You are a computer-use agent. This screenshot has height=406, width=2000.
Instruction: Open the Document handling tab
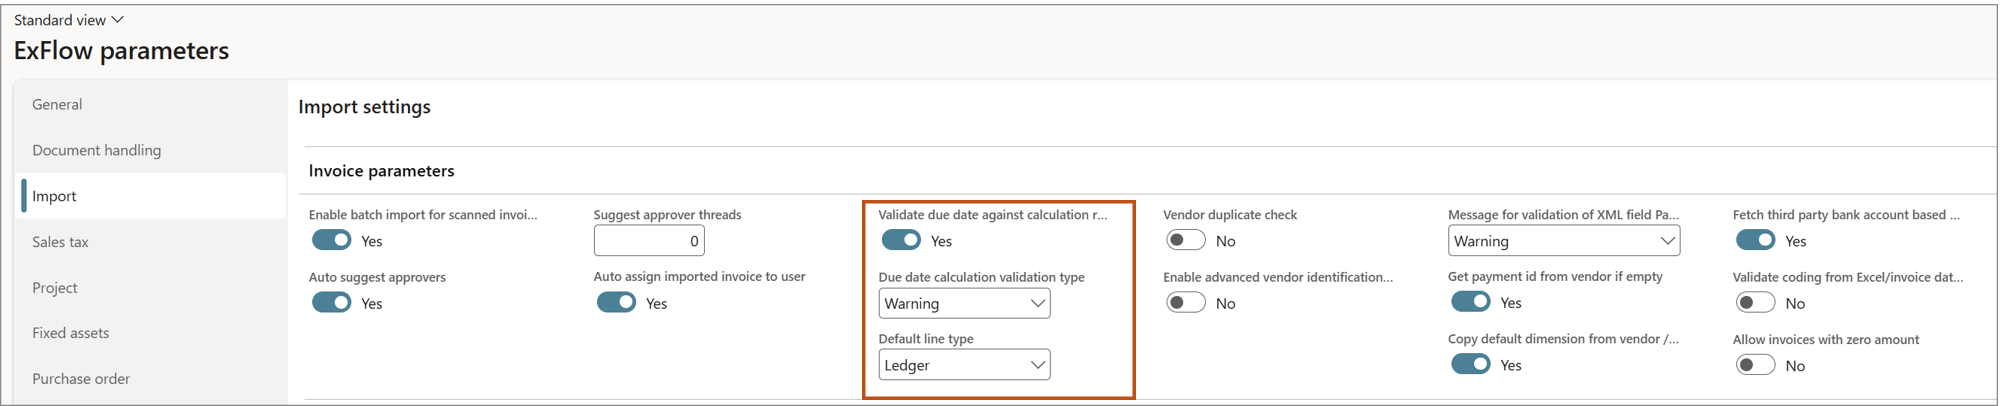coord(96,150)
